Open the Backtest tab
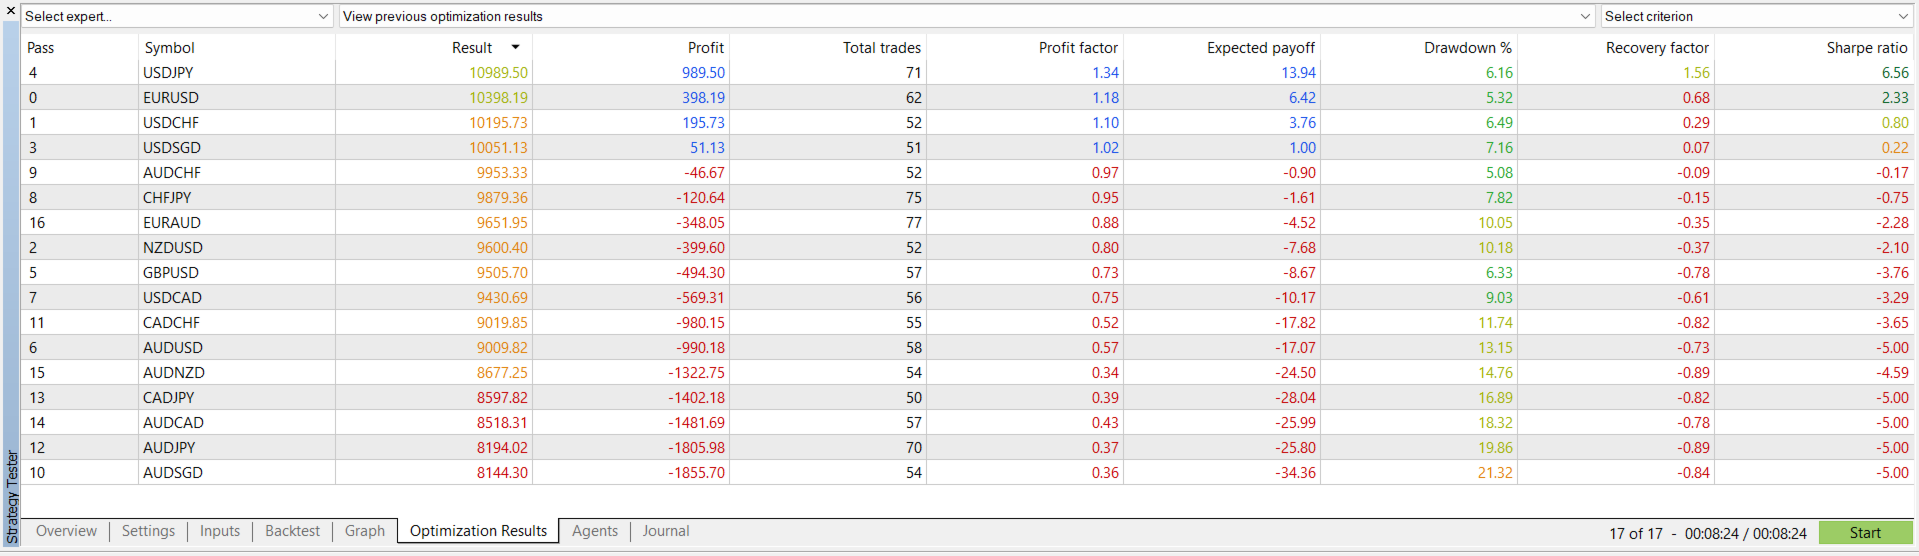The image size is (1919, 556). tap(292, 531)
